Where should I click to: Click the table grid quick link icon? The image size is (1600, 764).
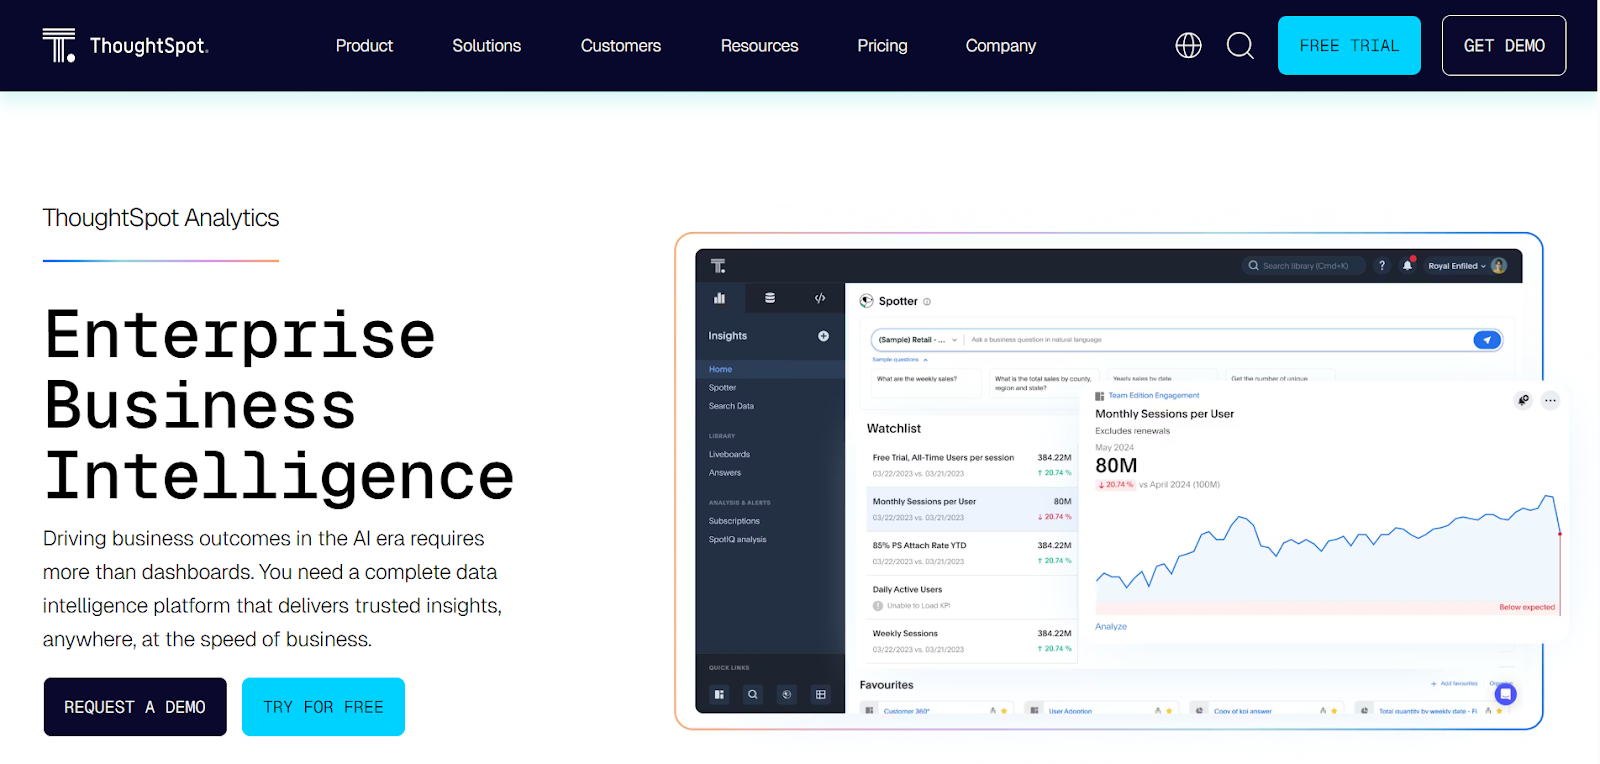(821, 694)
